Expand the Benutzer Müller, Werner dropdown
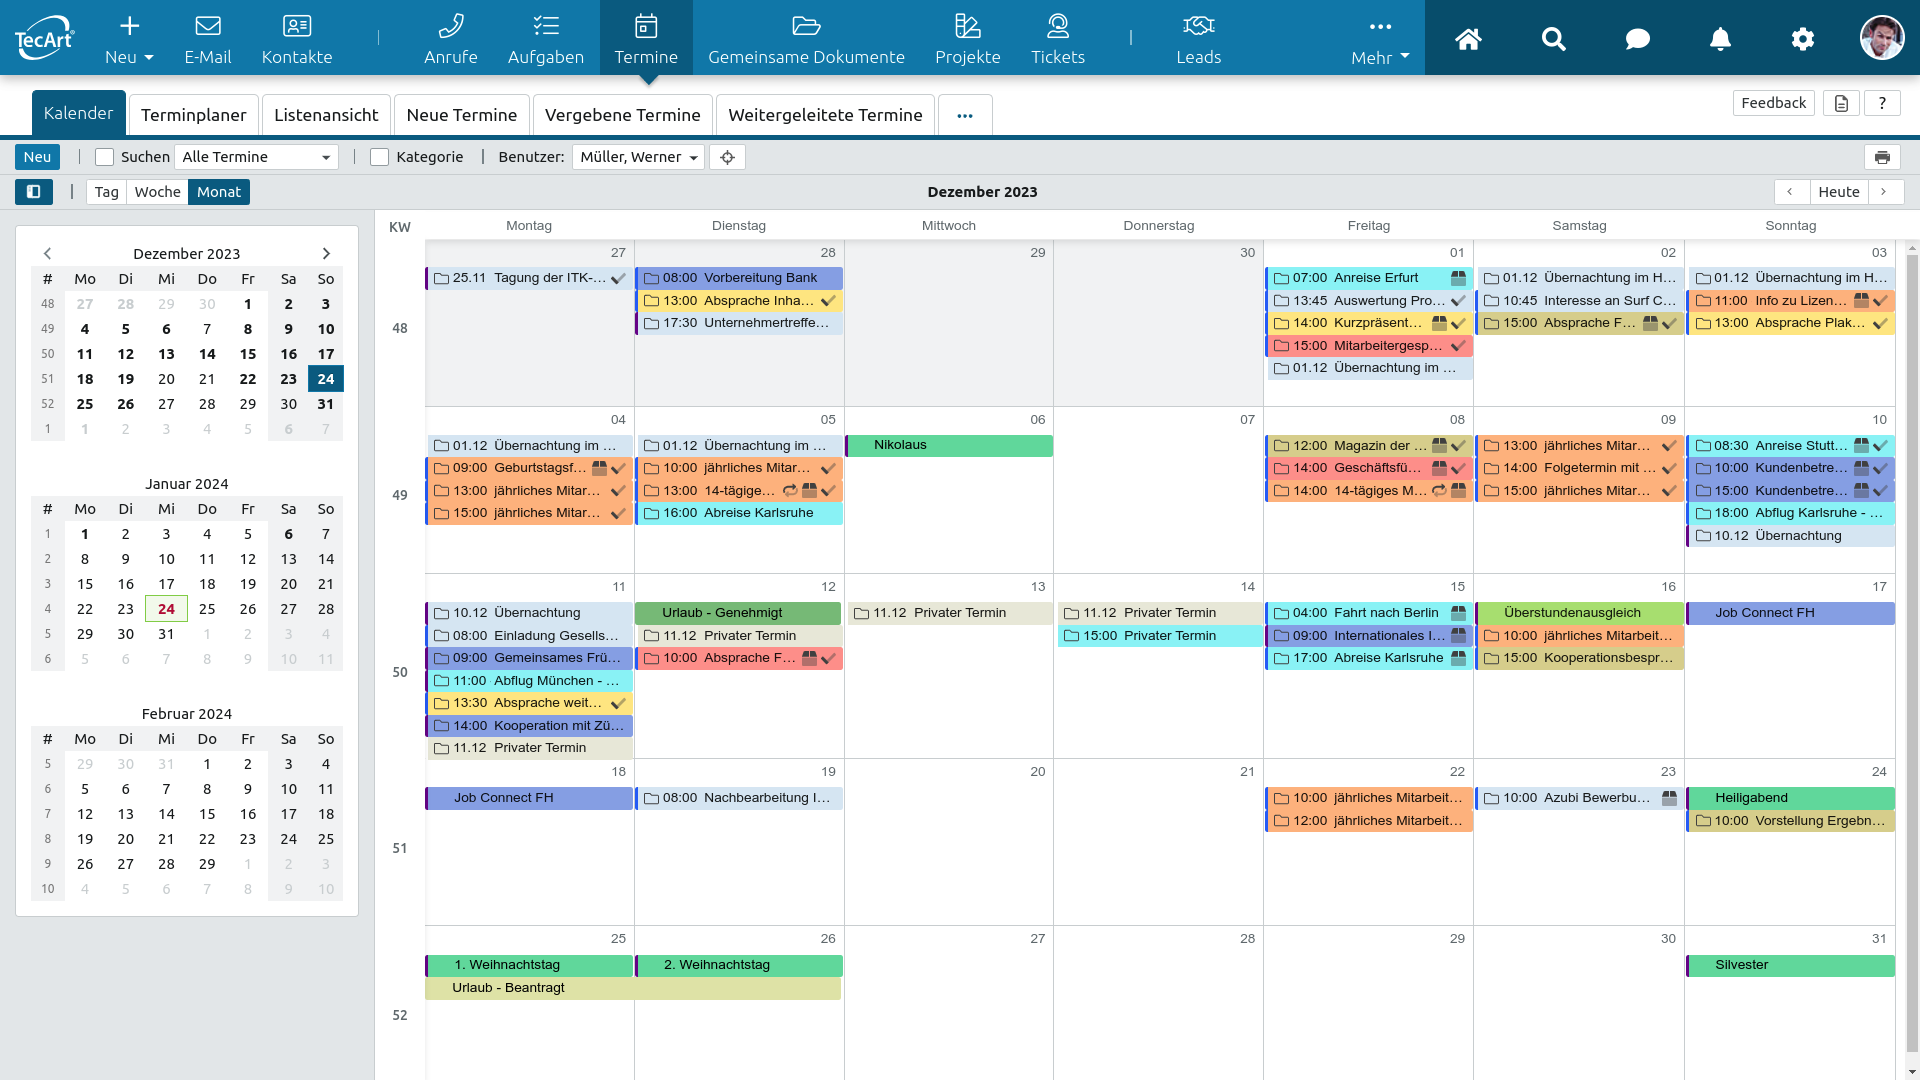Viewport: 1920px width, 1080px height. click(638, 157)
